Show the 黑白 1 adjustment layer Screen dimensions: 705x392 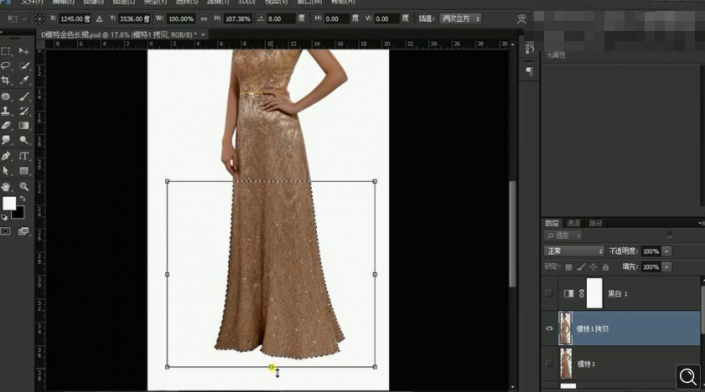[549, 293]
